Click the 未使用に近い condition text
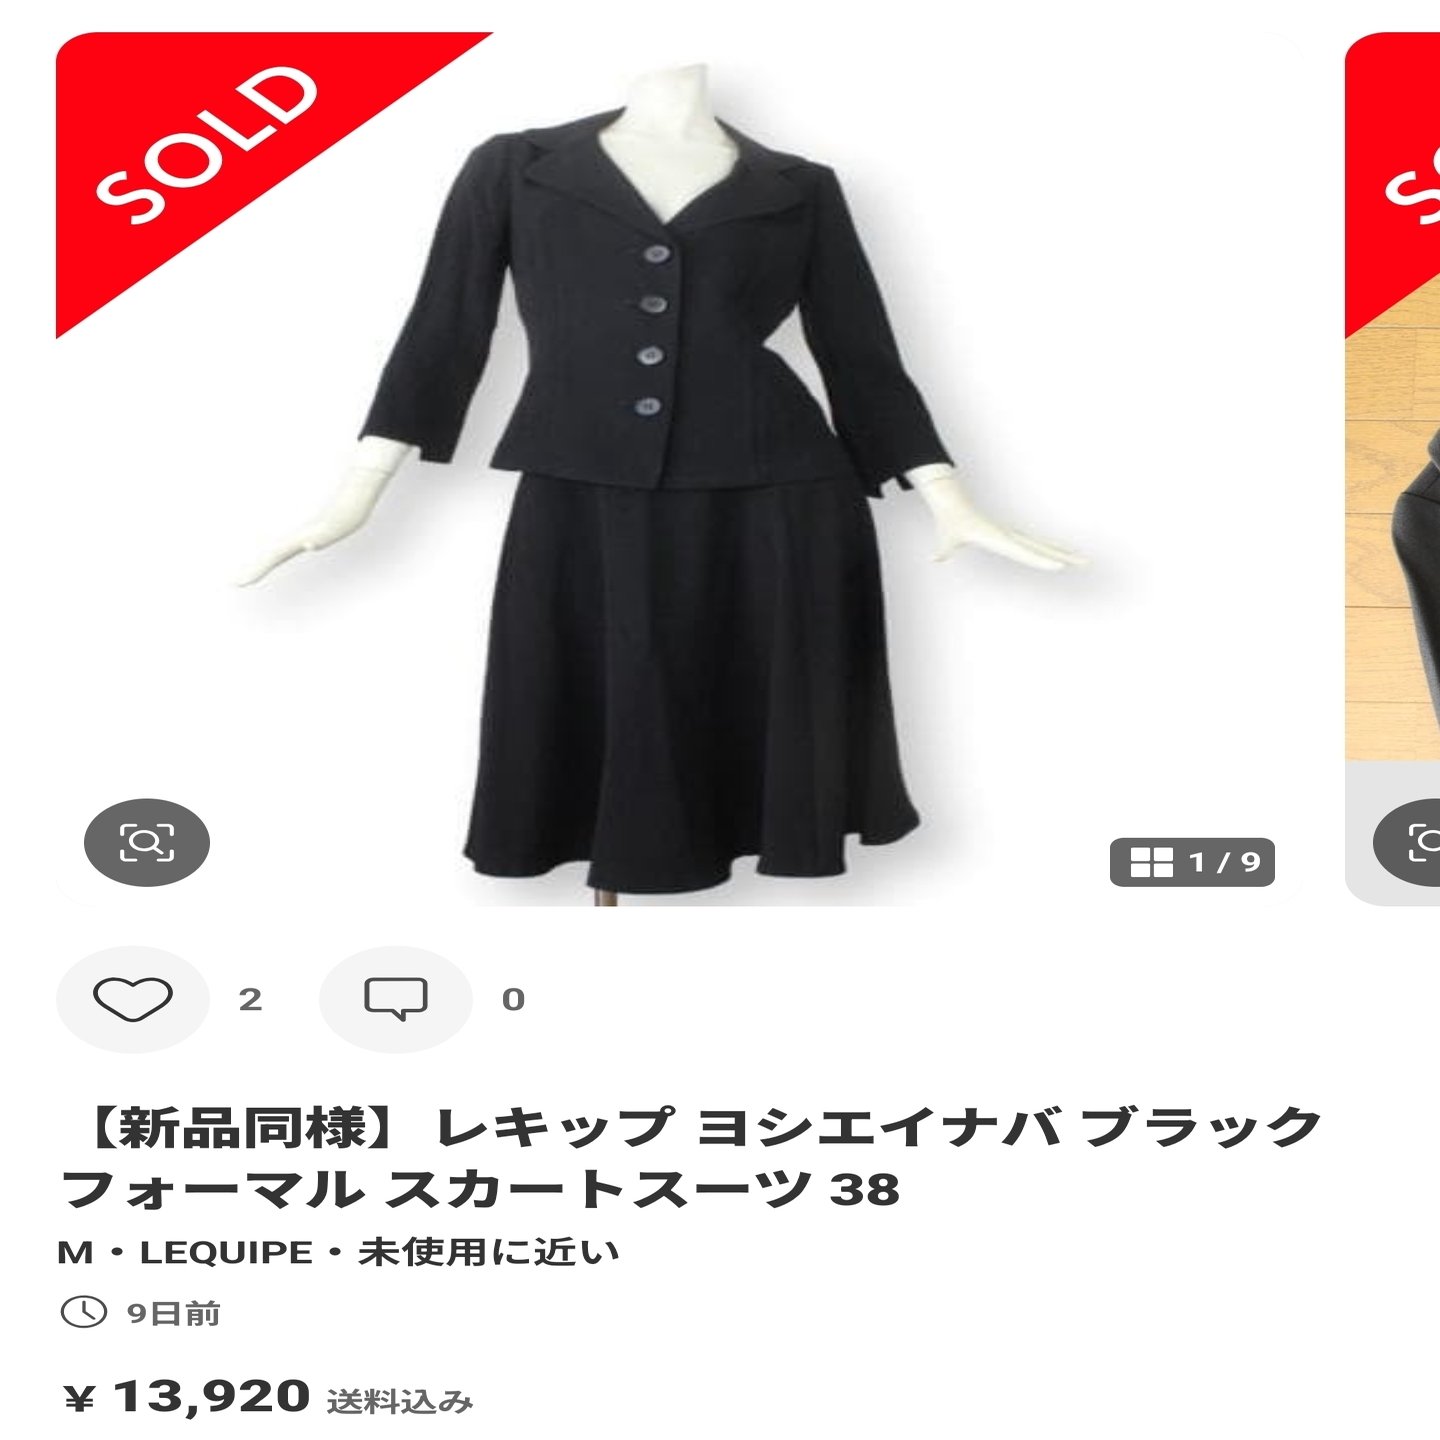 489,1252
